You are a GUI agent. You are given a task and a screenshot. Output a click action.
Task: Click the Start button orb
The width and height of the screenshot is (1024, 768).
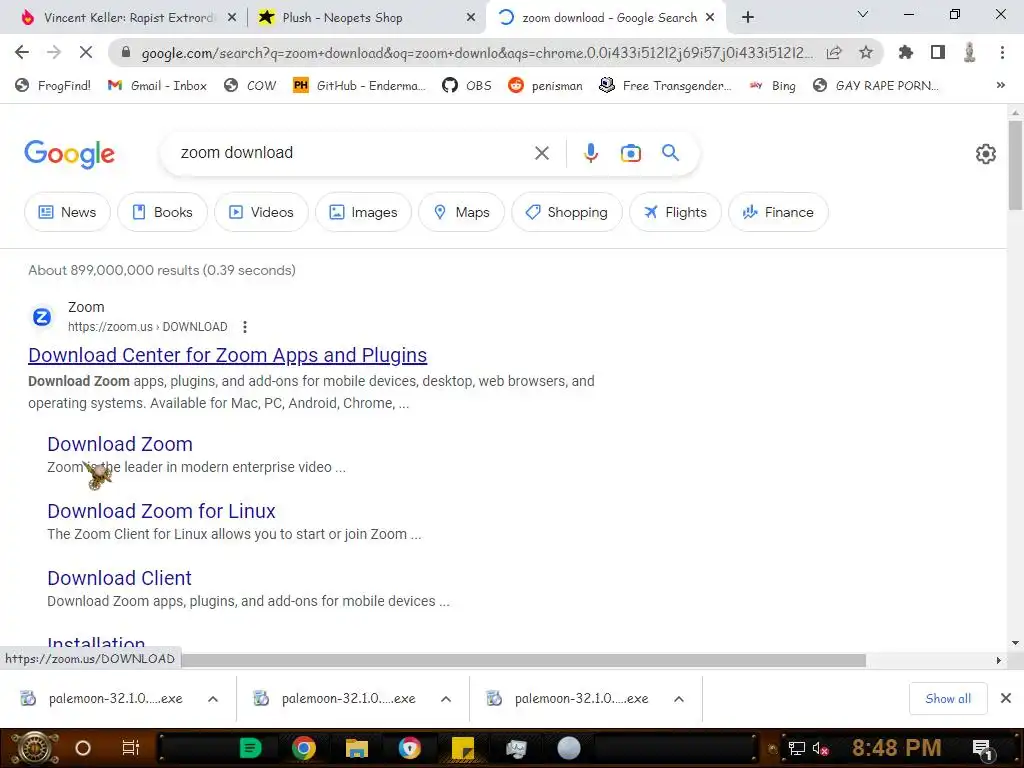click(35, 748)
